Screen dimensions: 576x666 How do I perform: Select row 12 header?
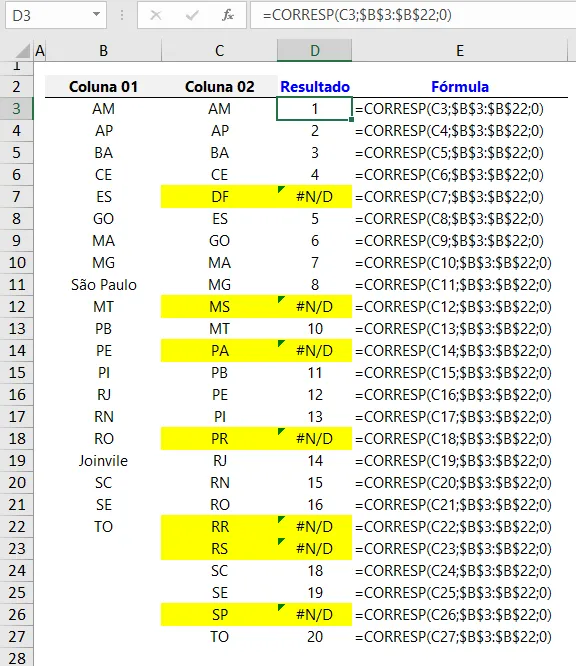coord(17,307)
